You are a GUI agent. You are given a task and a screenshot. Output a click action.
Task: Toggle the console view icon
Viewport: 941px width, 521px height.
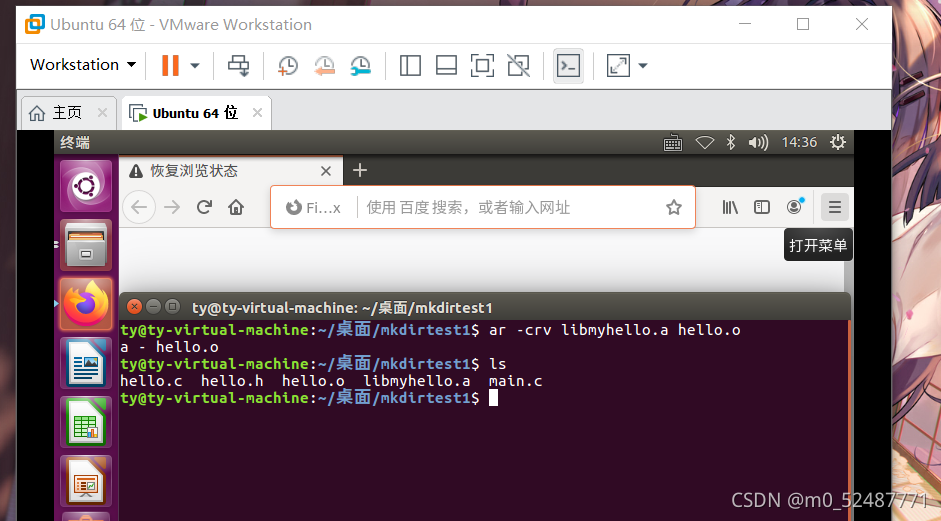(568, 65)
